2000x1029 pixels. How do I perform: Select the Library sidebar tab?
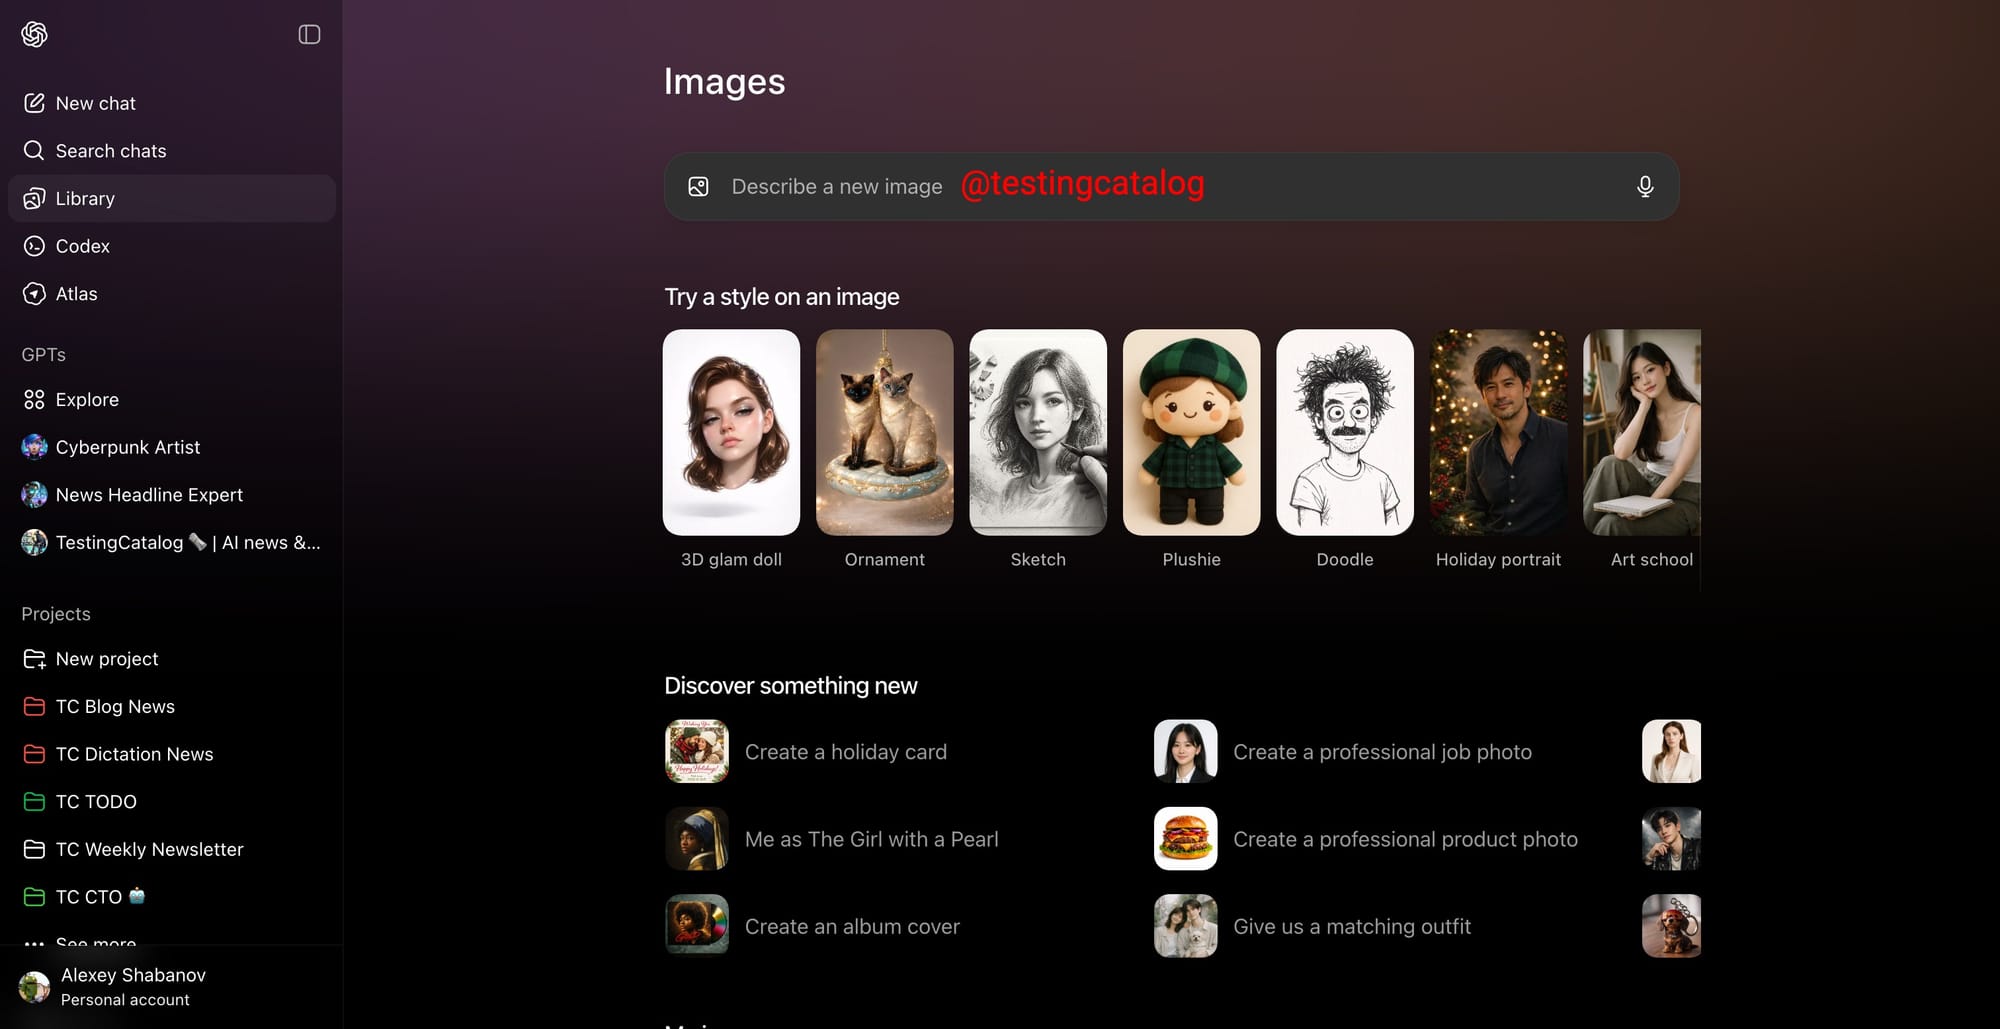point(84,198)
